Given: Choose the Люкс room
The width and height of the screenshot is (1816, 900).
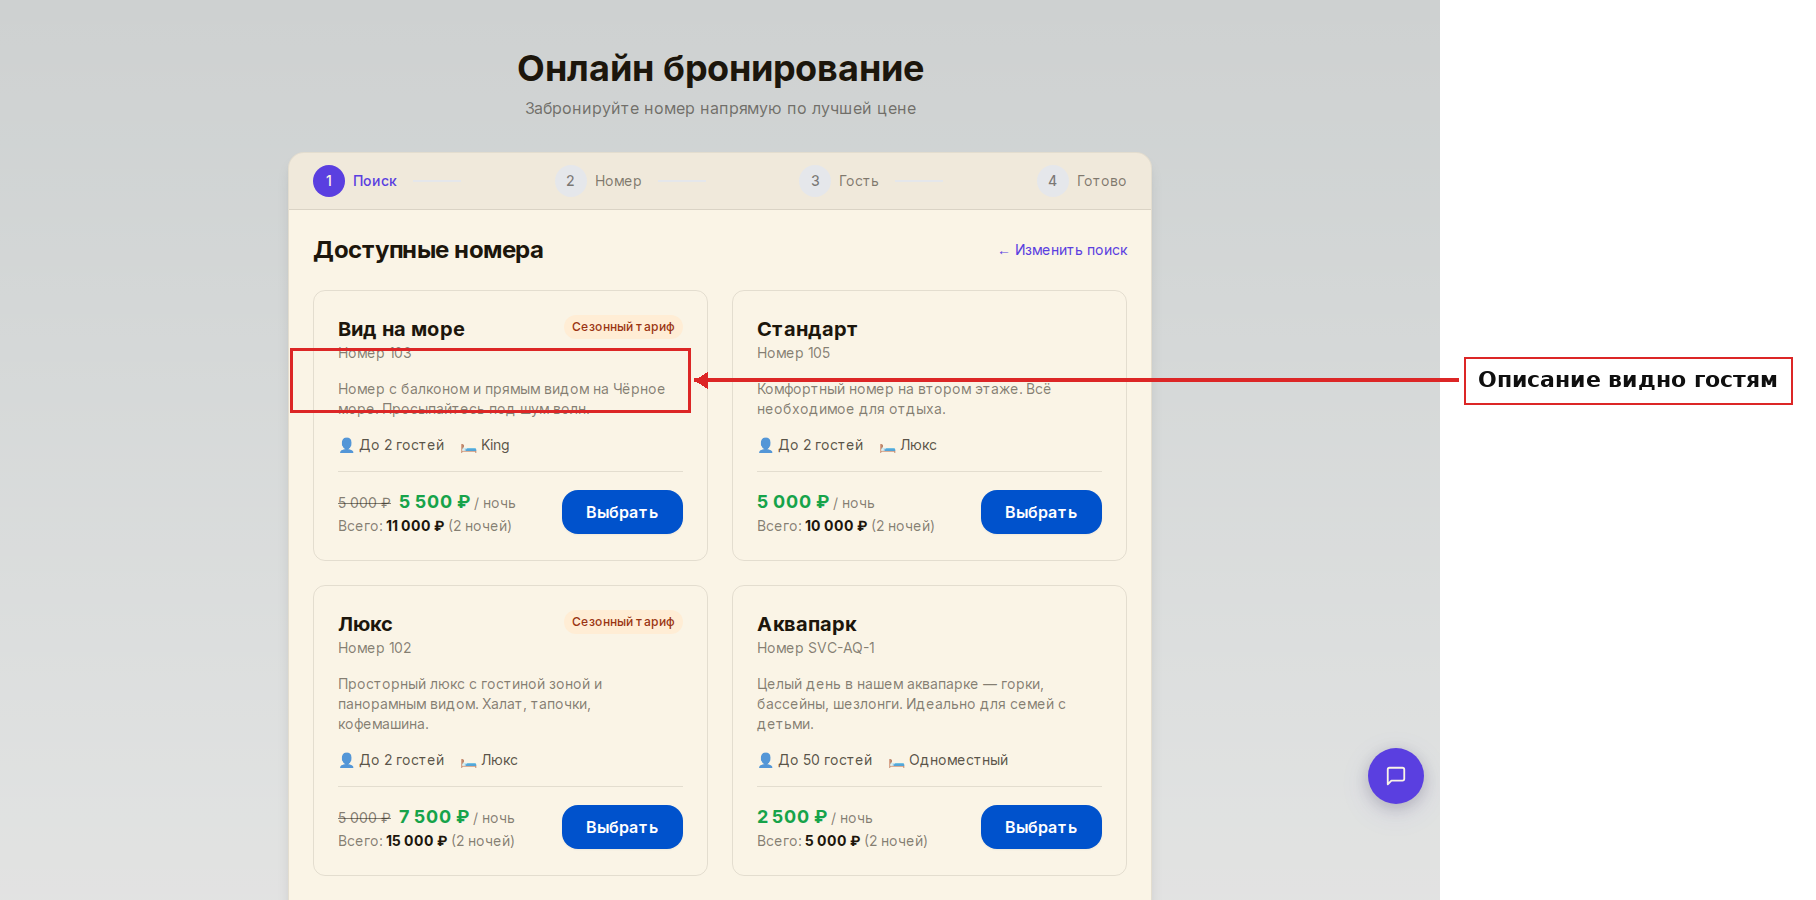Looking at the screenshot, I should tap(622, 827).
